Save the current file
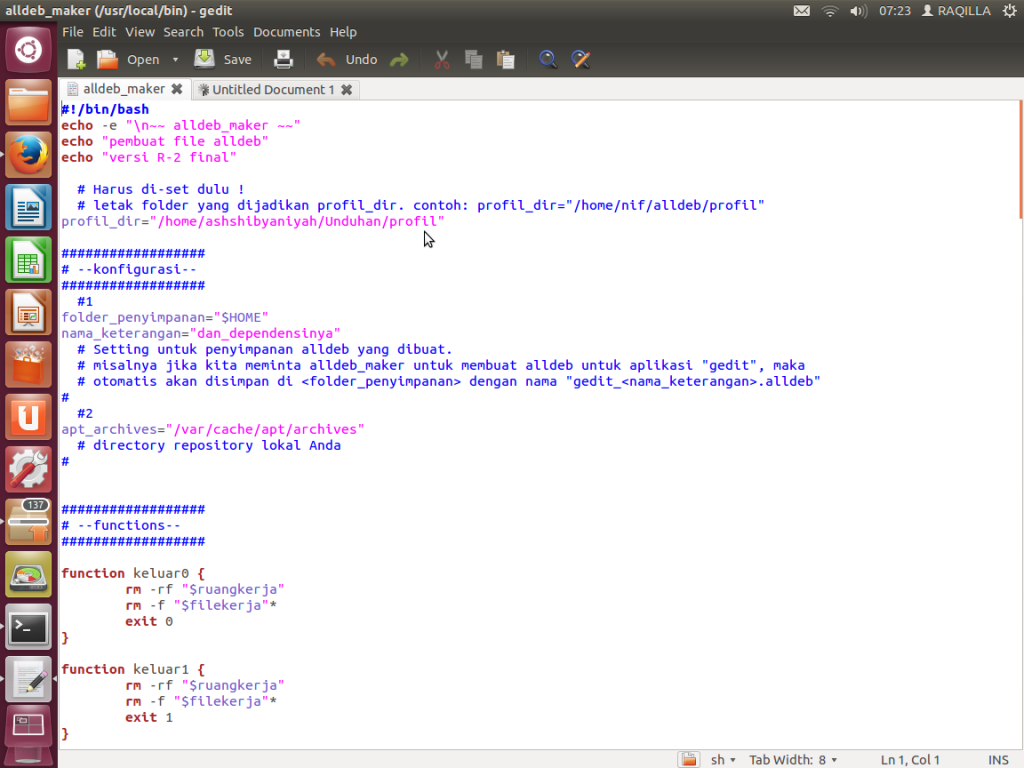The width and height of the screenshot is (1024, 768). (223, 59)
